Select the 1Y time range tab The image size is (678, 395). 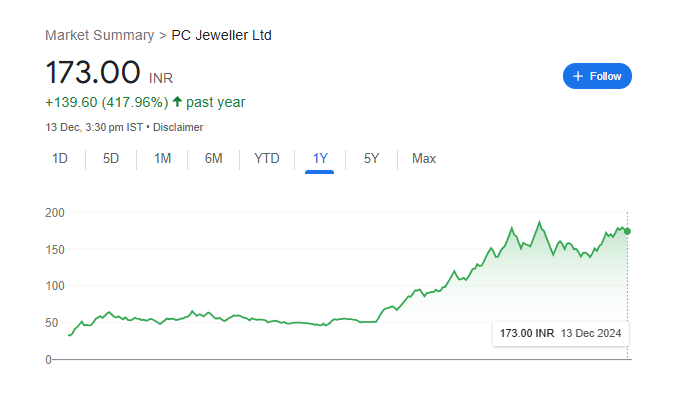(x=320, y=159)
